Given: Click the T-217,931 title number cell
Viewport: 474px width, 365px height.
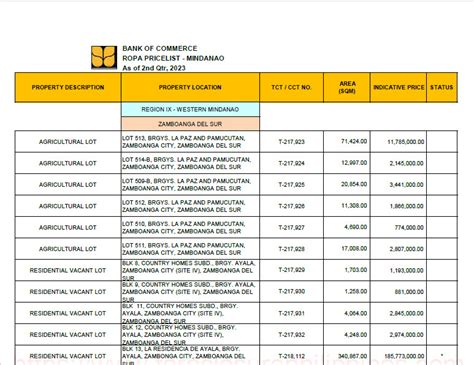Looking at the screenshot, I should coord(291,313).
